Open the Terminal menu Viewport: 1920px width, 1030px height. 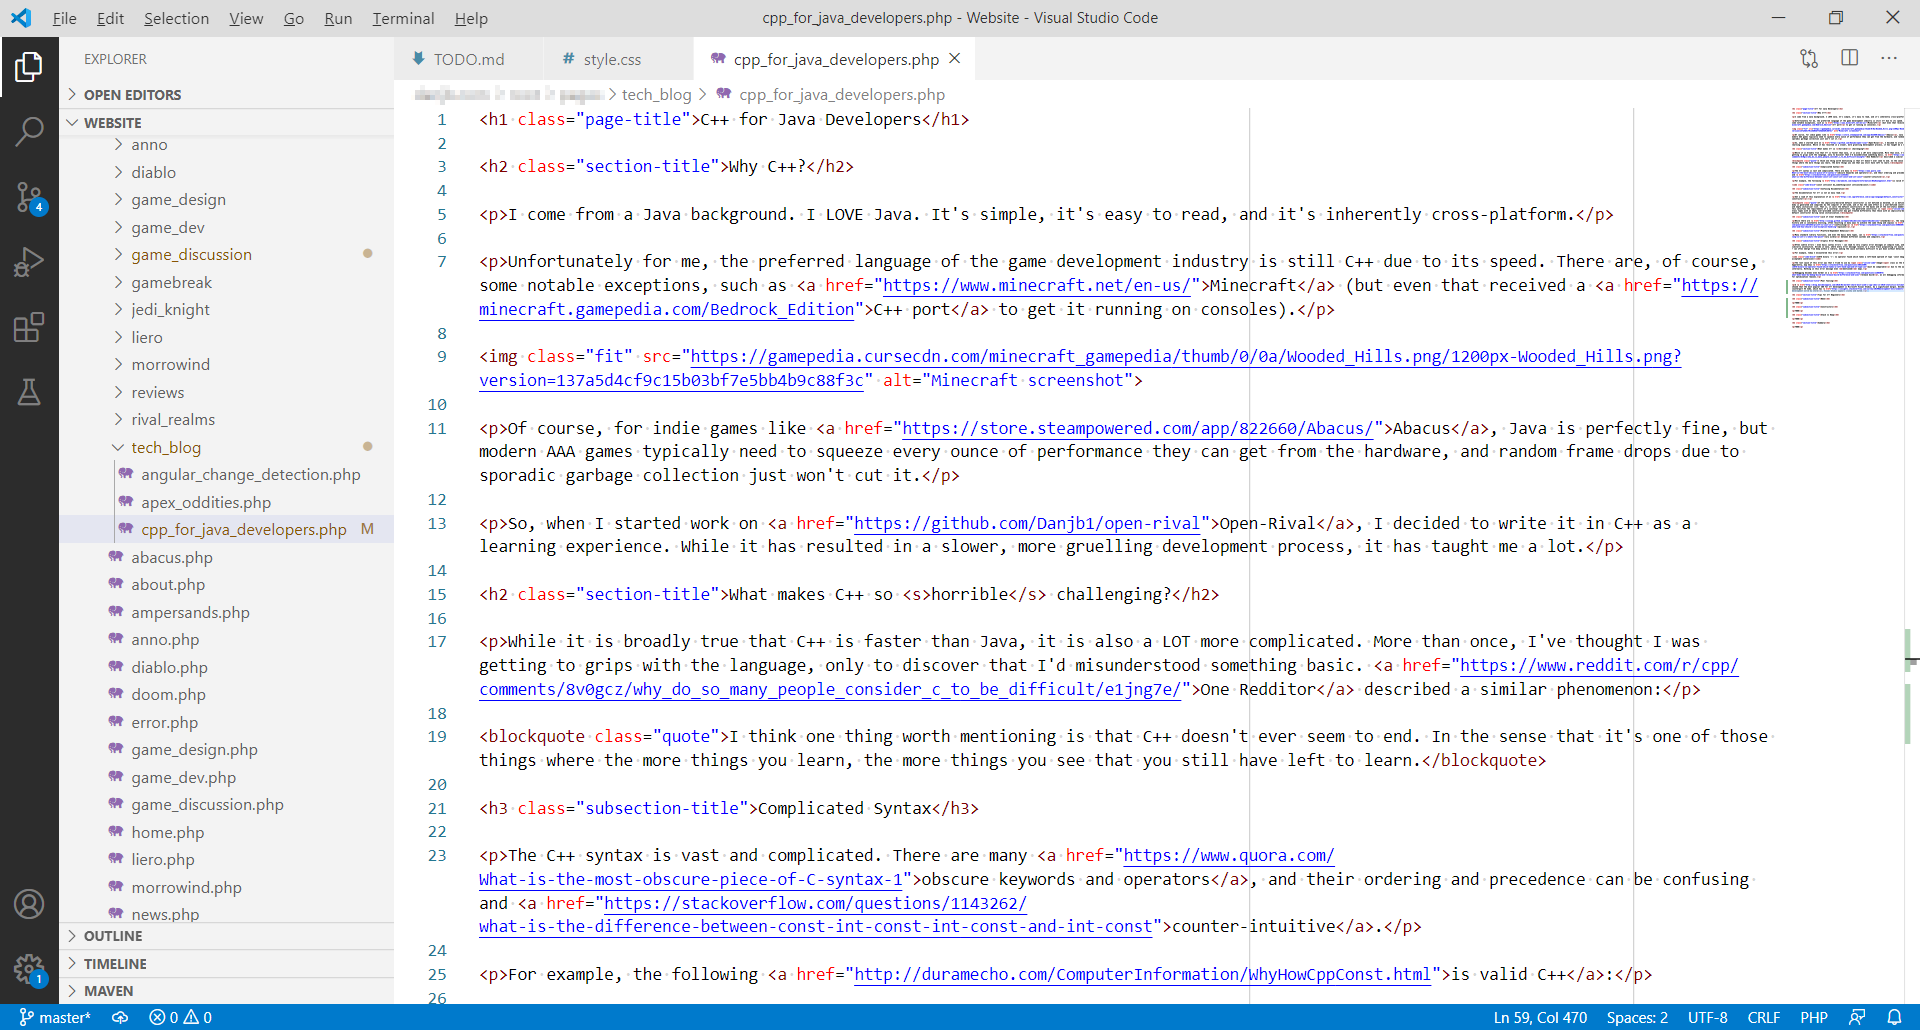tap(403, 18)
